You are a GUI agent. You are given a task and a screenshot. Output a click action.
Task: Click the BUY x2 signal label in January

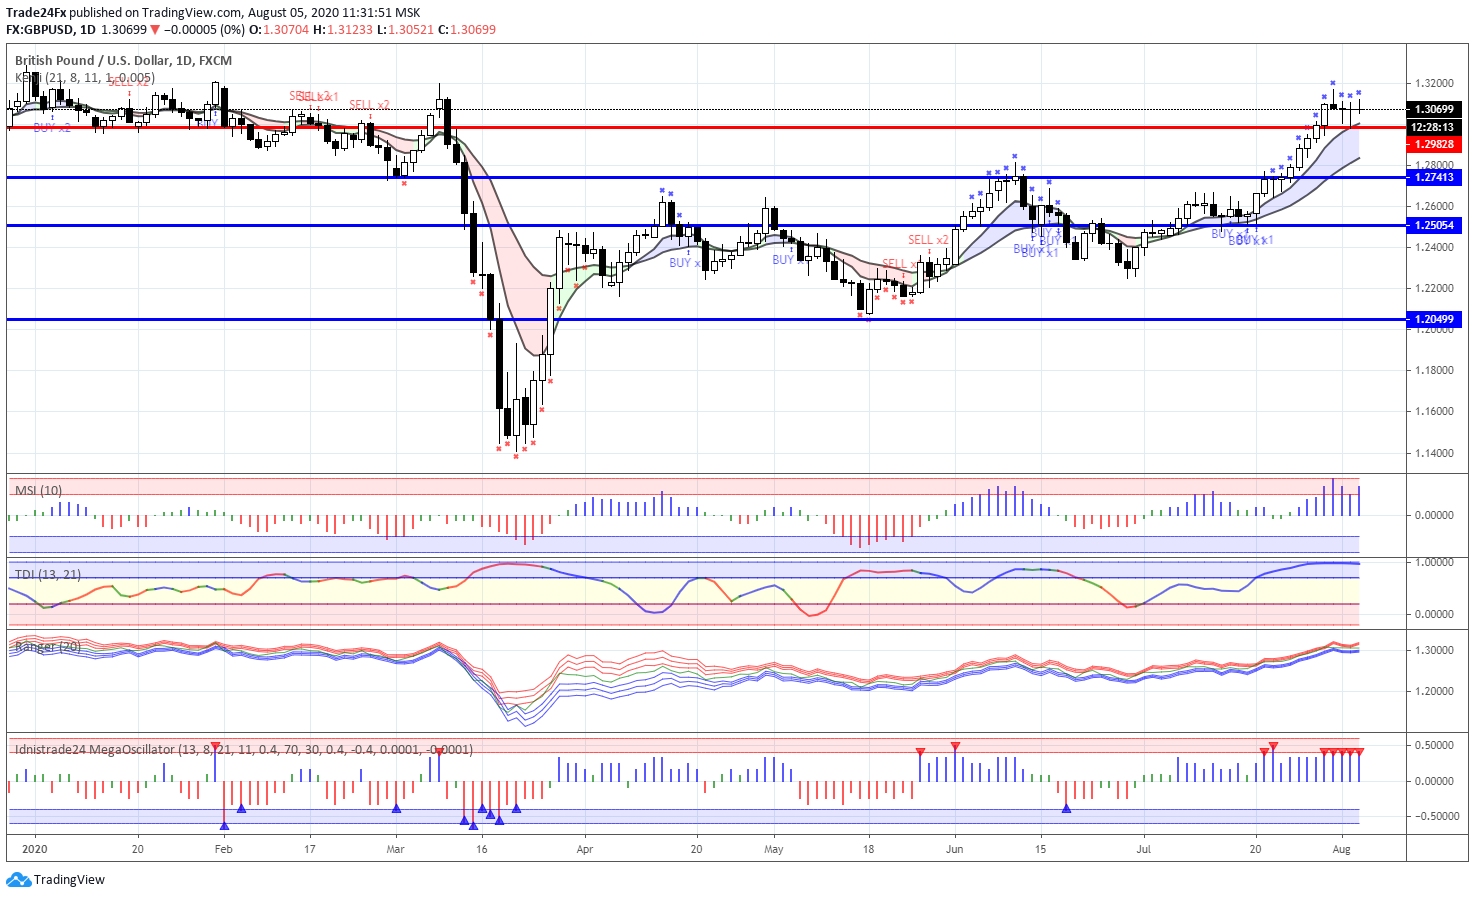(52, 128)
